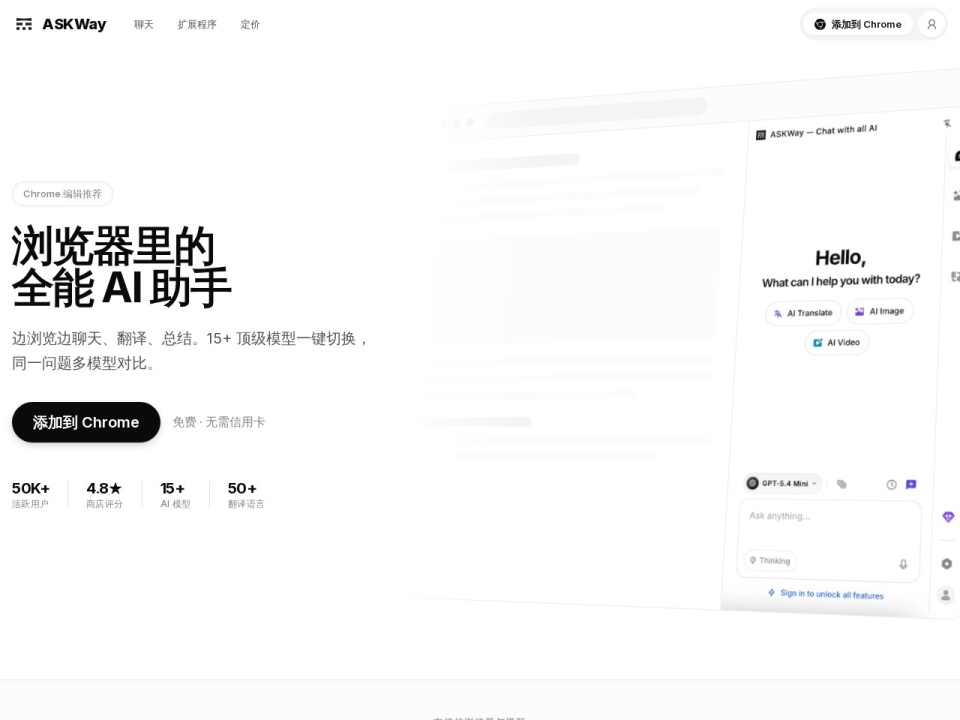Click the 浏览器里的 全能 AI 助手 headline
The height and width of the screenshot is (720, 960).
(121, 267)
